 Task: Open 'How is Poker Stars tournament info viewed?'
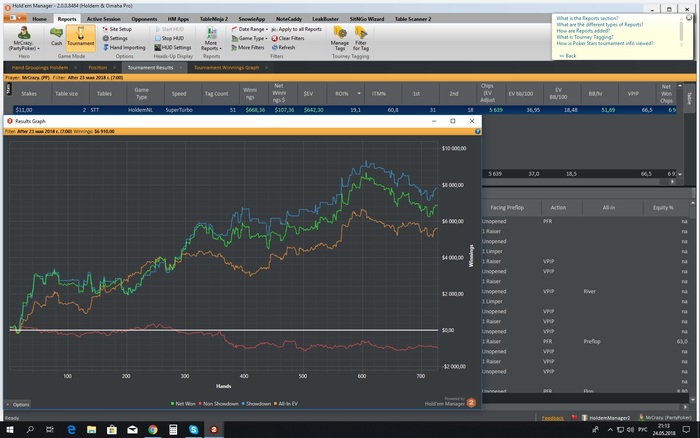[604, 43]
